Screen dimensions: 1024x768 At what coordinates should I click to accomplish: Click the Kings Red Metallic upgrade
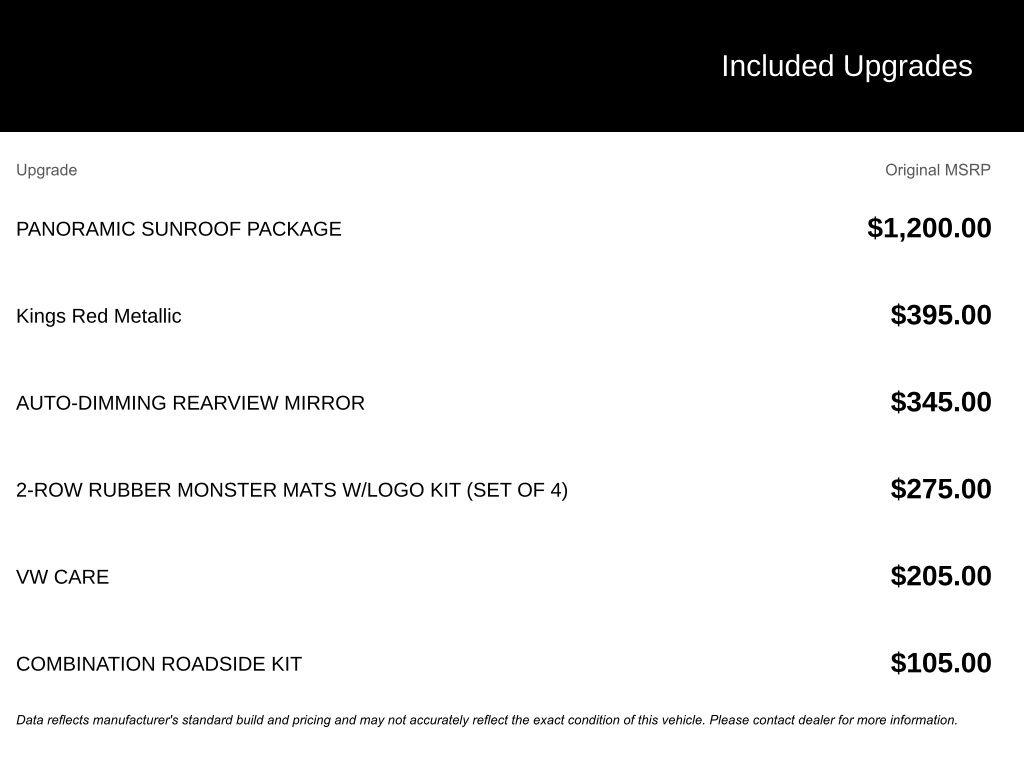tap(98, 316)
